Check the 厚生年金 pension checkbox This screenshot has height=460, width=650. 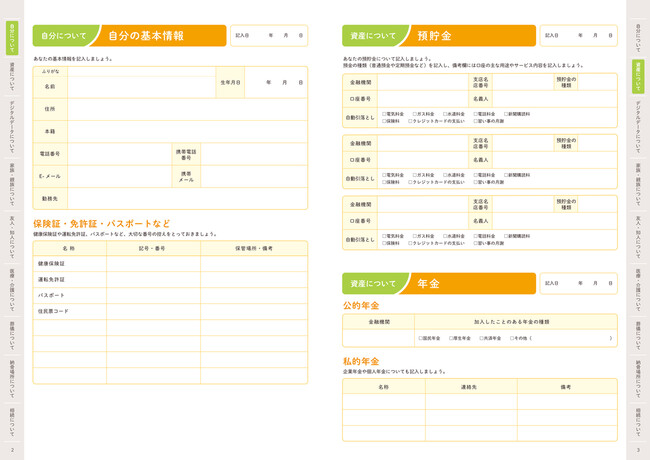[x=451, y=338]
